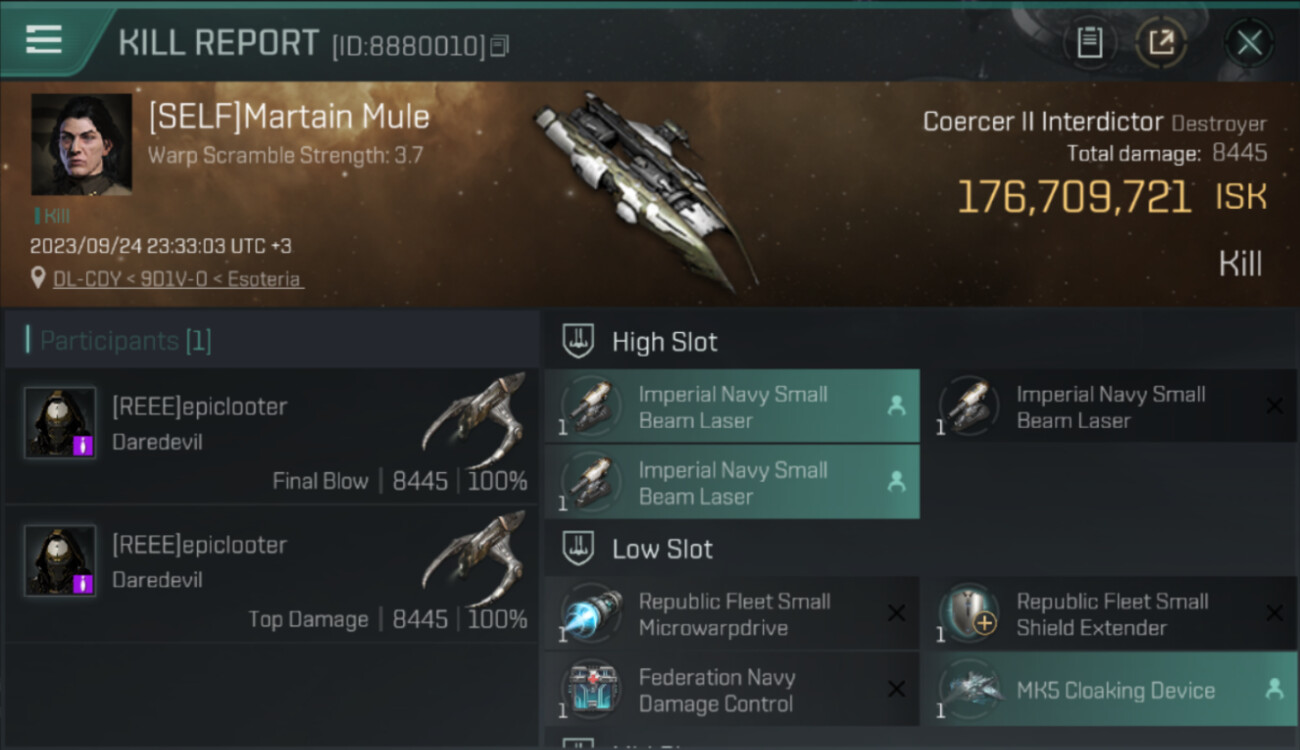Open the DL-CDY location link

click(177, 279)
